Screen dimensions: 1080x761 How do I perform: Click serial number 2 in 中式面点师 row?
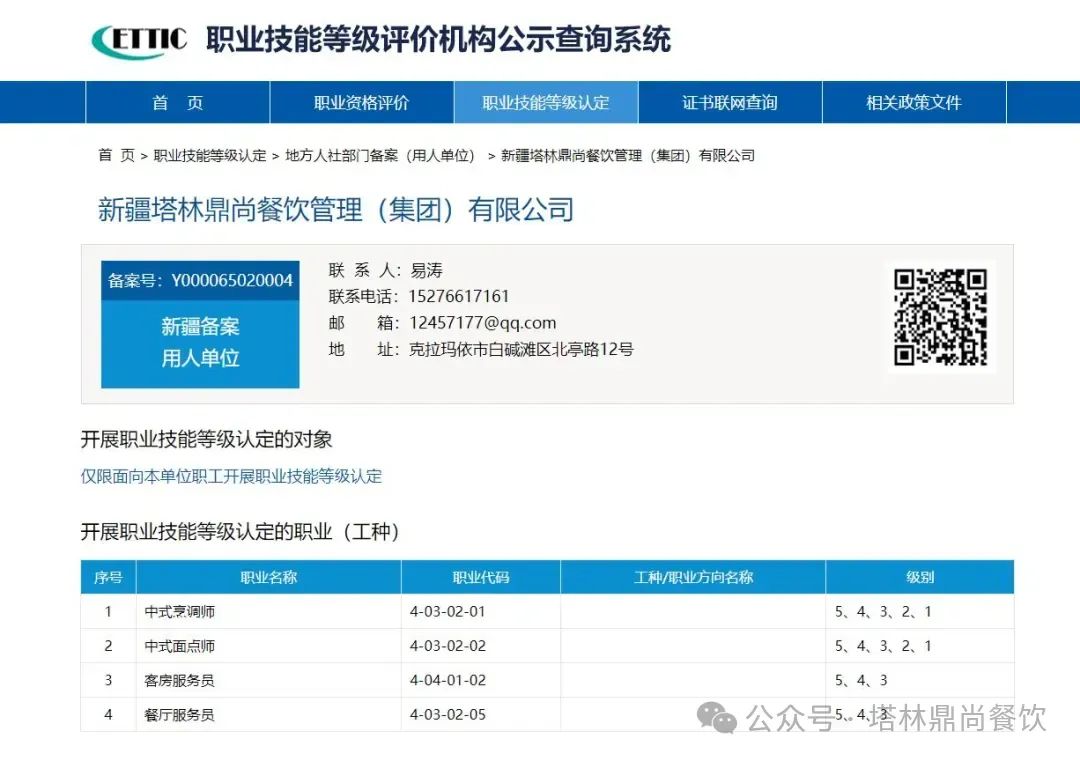108,646
